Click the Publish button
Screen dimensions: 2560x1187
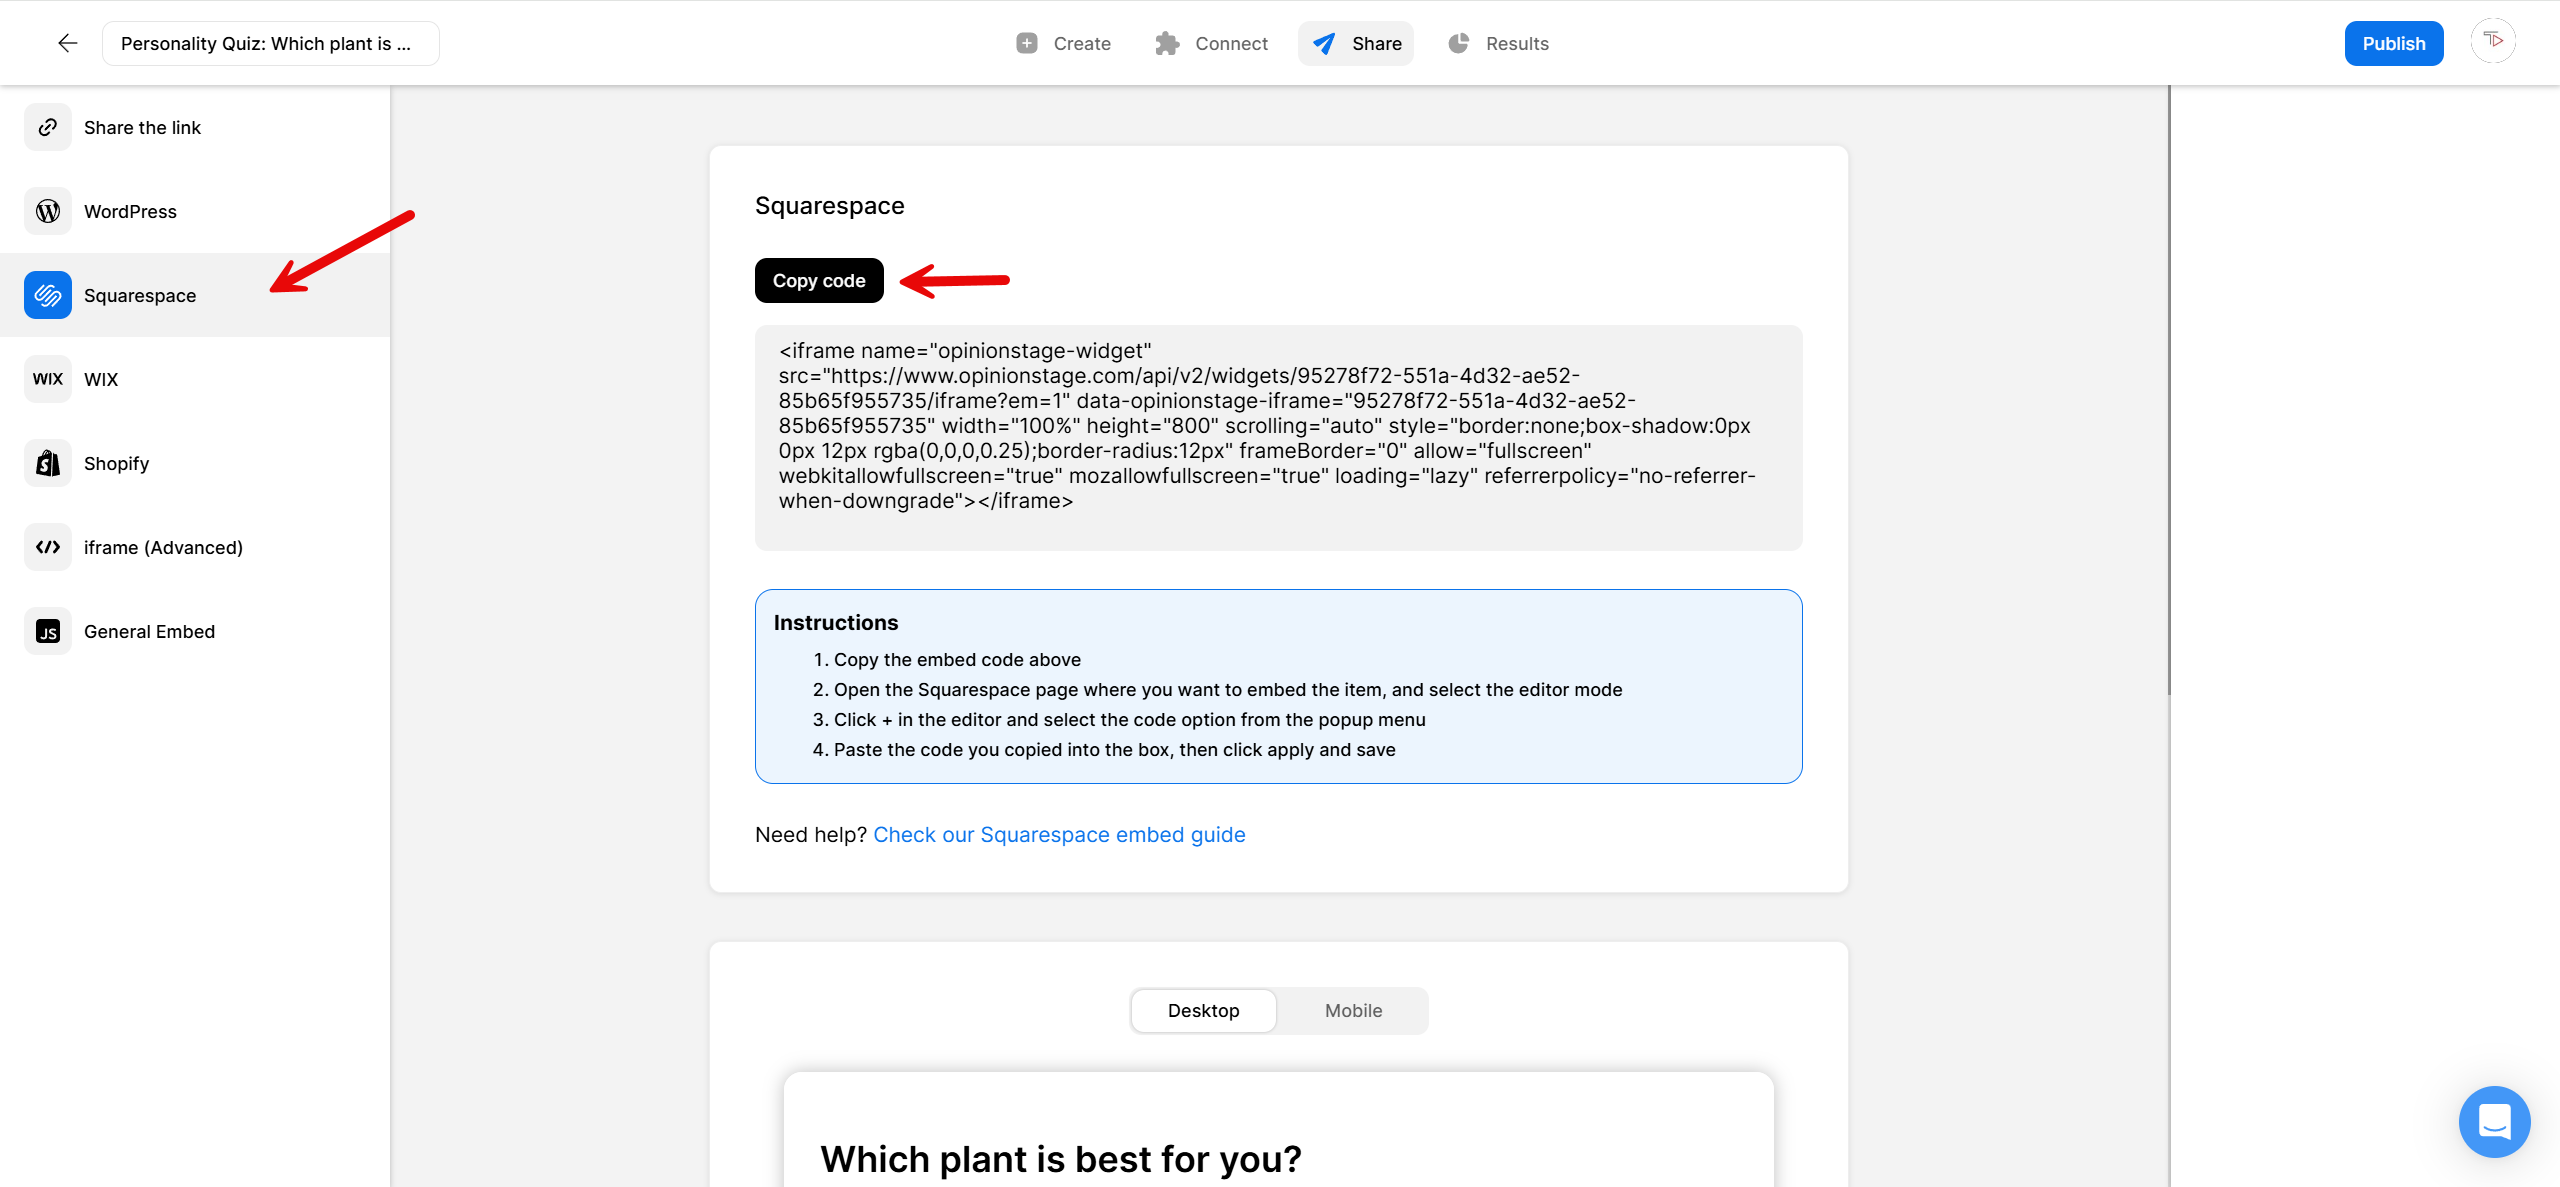(x=2394, y=43)
